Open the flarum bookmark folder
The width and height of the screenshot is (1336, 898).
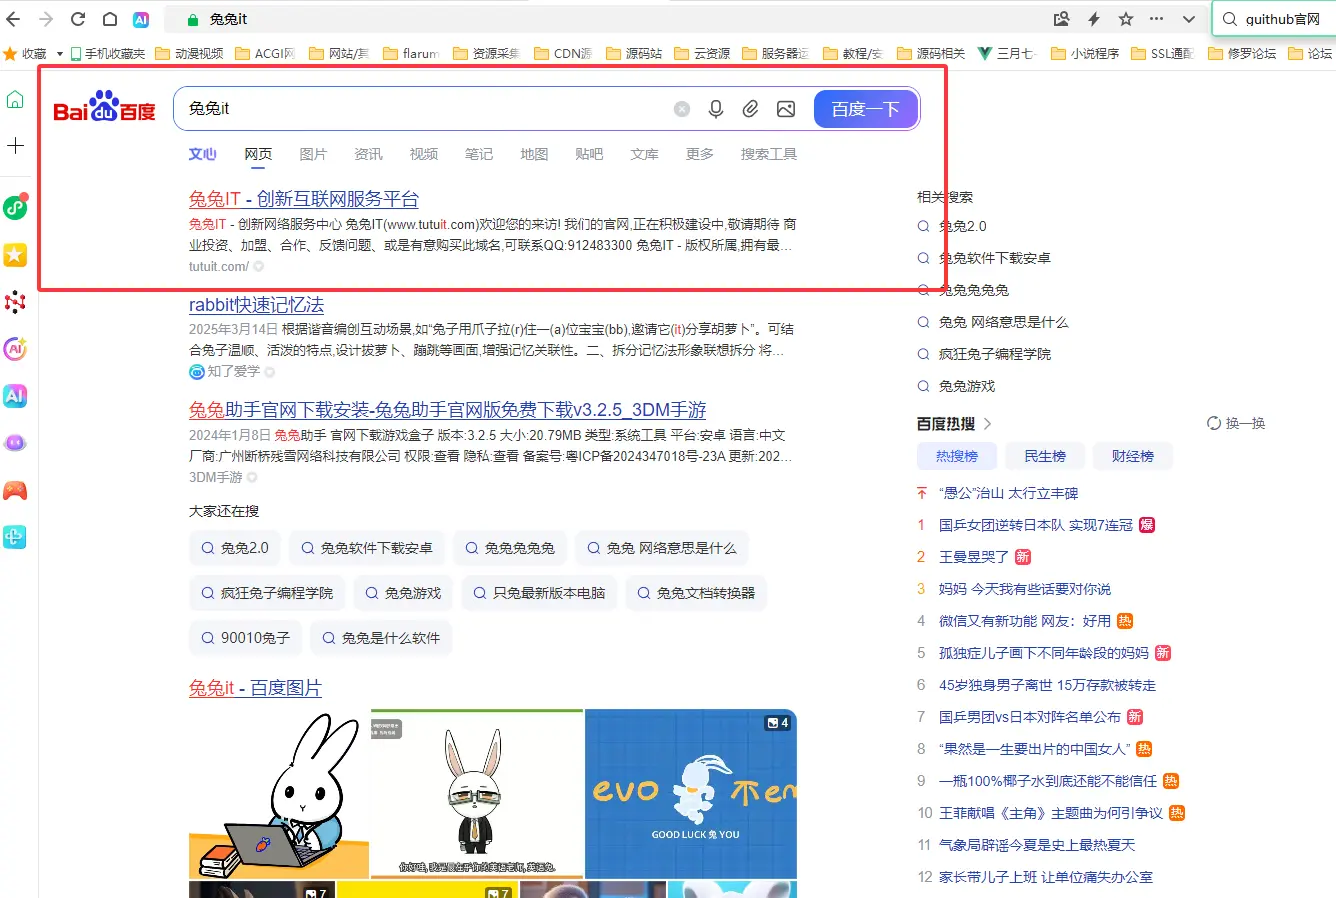coord(411,54)
